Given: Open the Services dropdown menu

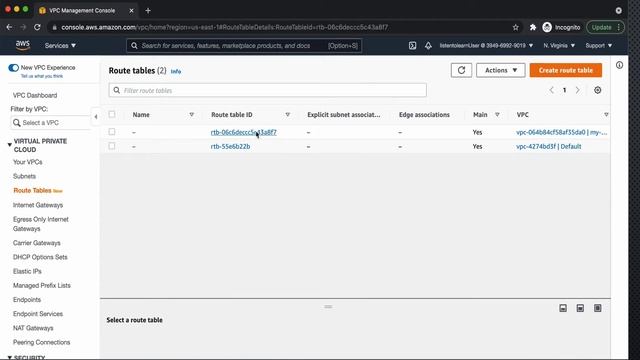Looking at the screenshot, I should 60,46.
